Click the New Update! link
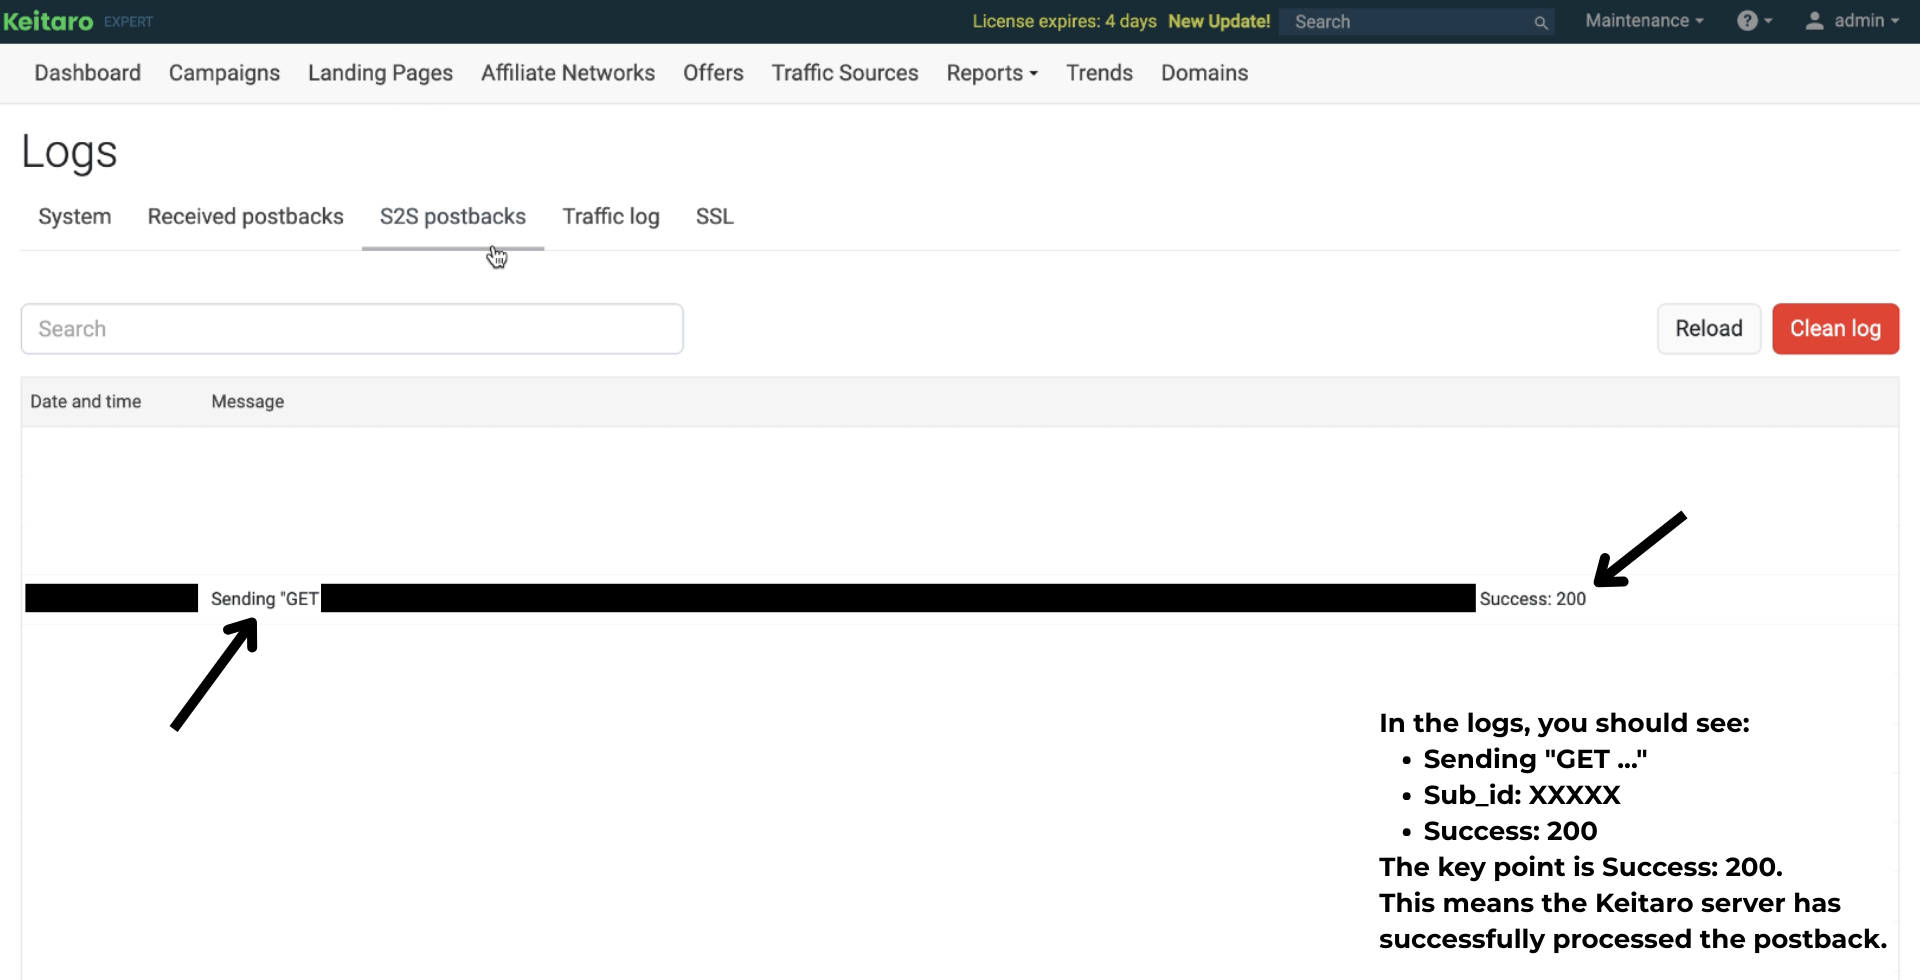The image size is (1920, 980). tap(1218, 22)
